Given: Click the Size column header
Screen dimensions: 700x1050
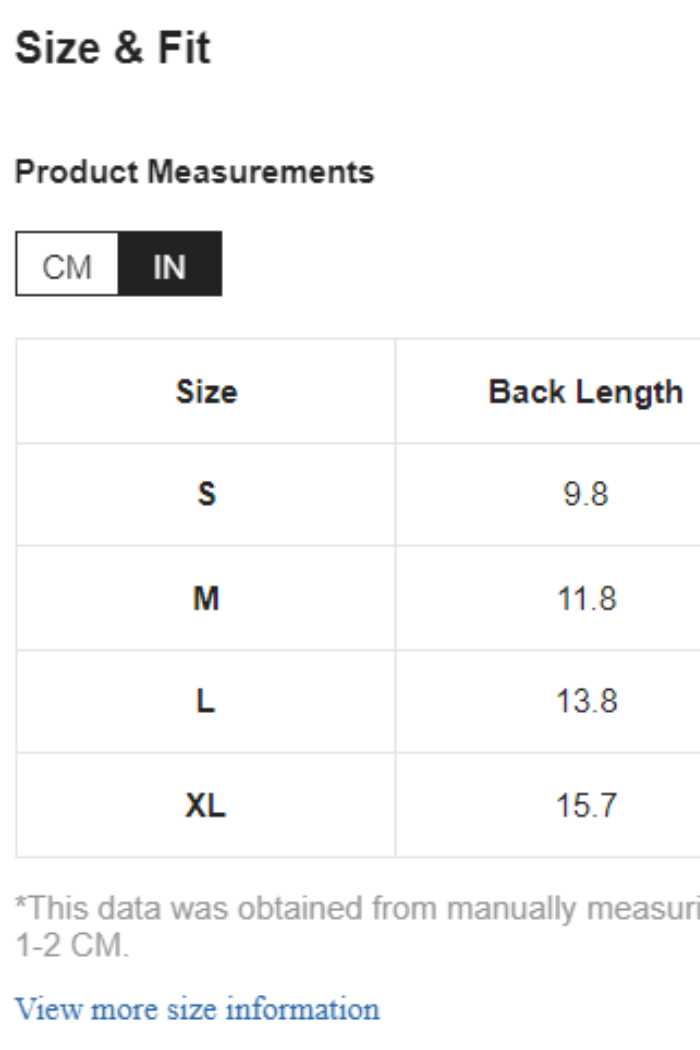Looking at the screenshot, I should [206, 391].
